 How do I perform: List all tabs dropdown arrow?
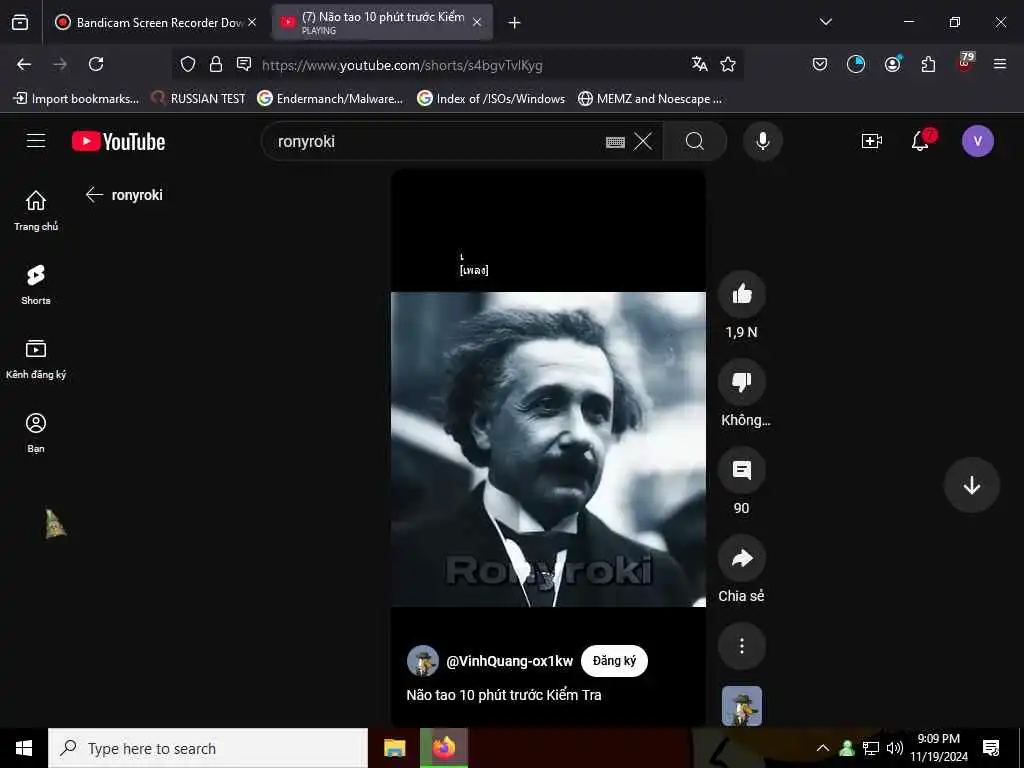pos(825,22)
